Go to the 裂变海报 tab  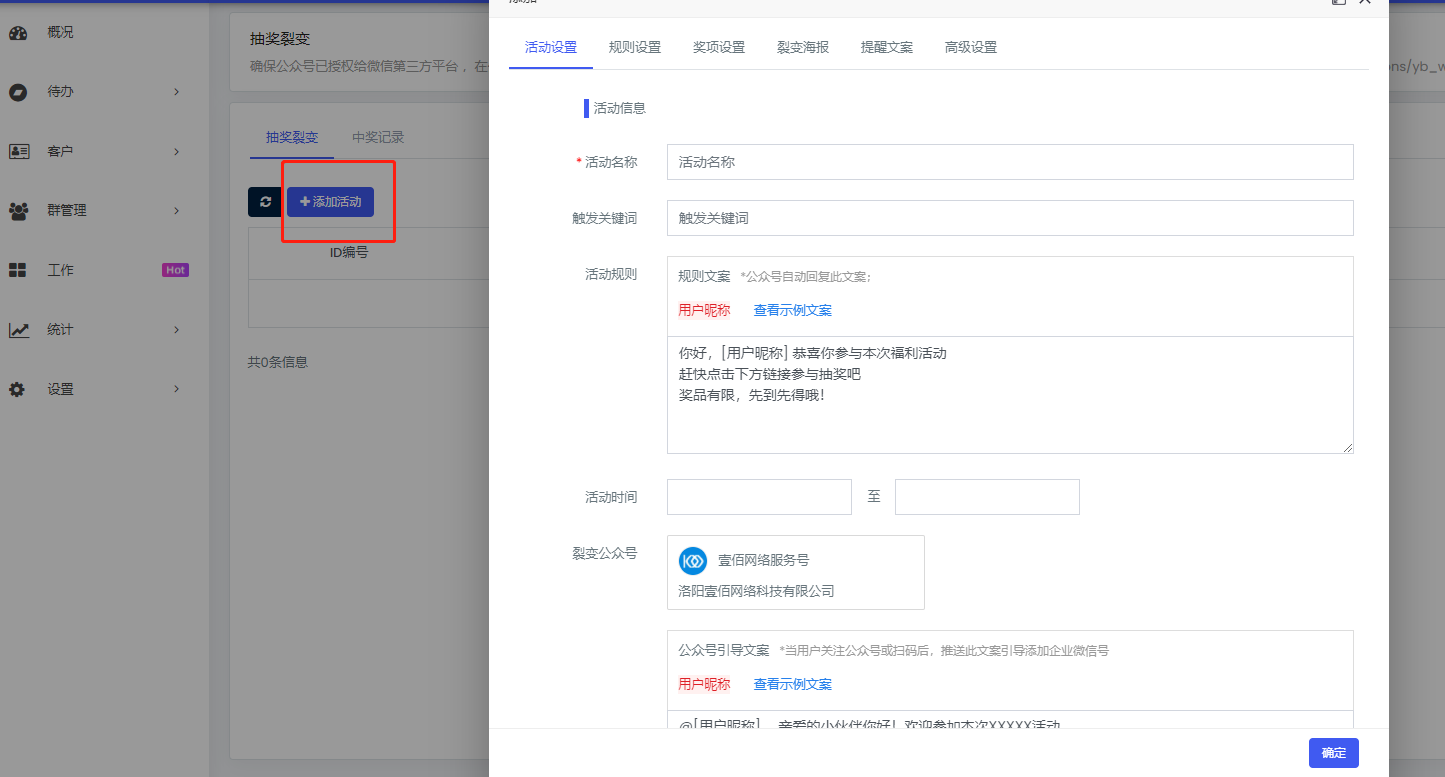pyautogui.click(x=802, y=47)
